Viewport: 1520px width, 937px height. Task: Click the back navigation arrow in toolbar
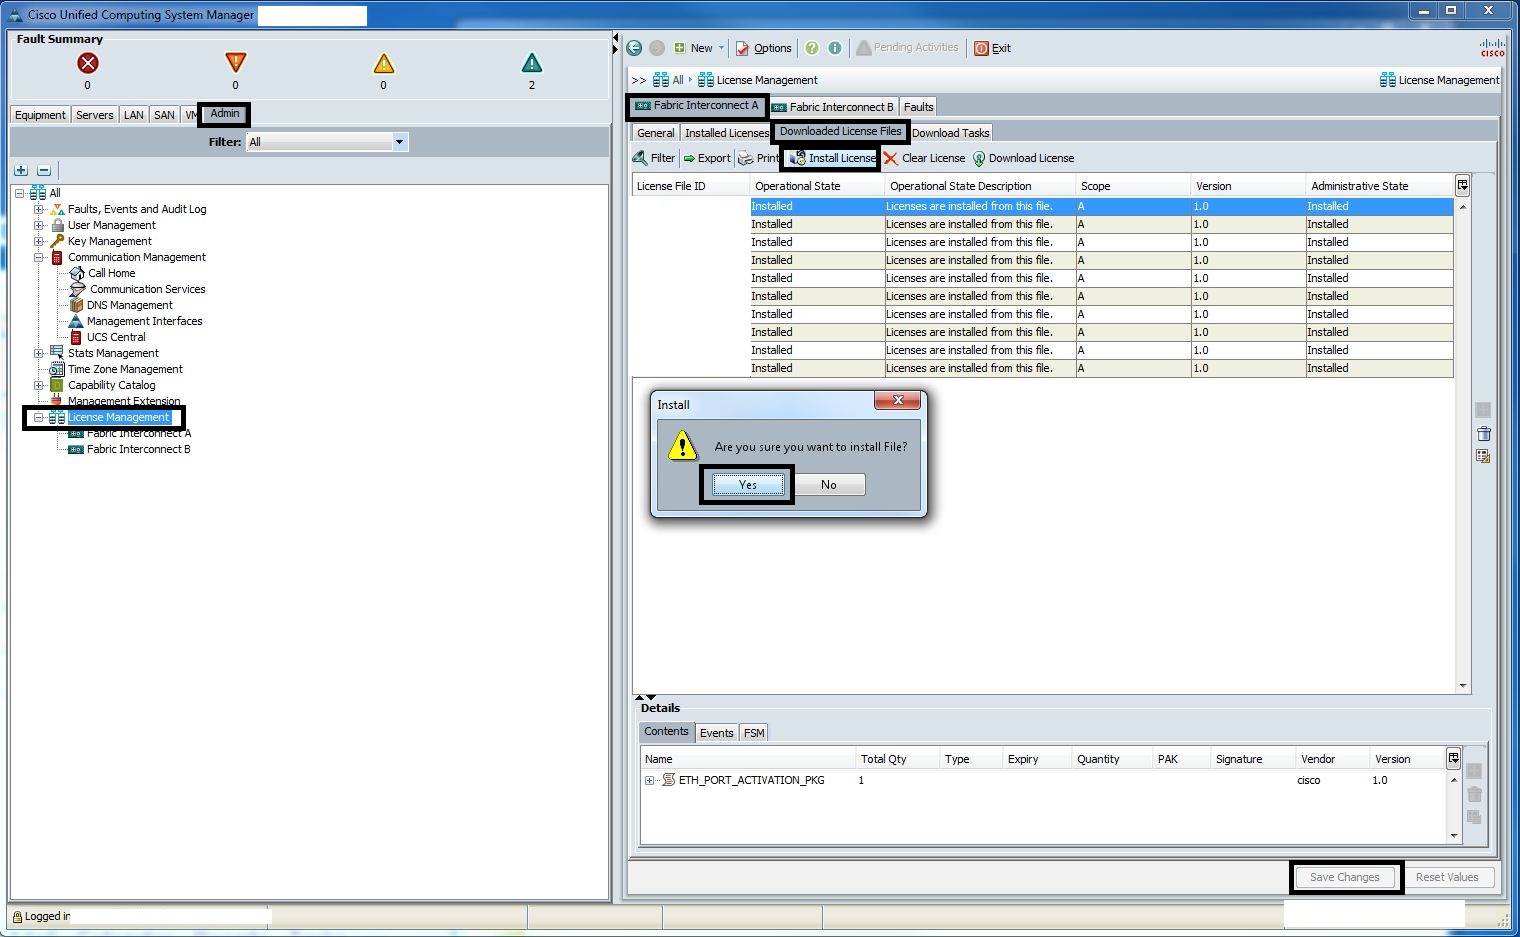[x=634, y=48]
